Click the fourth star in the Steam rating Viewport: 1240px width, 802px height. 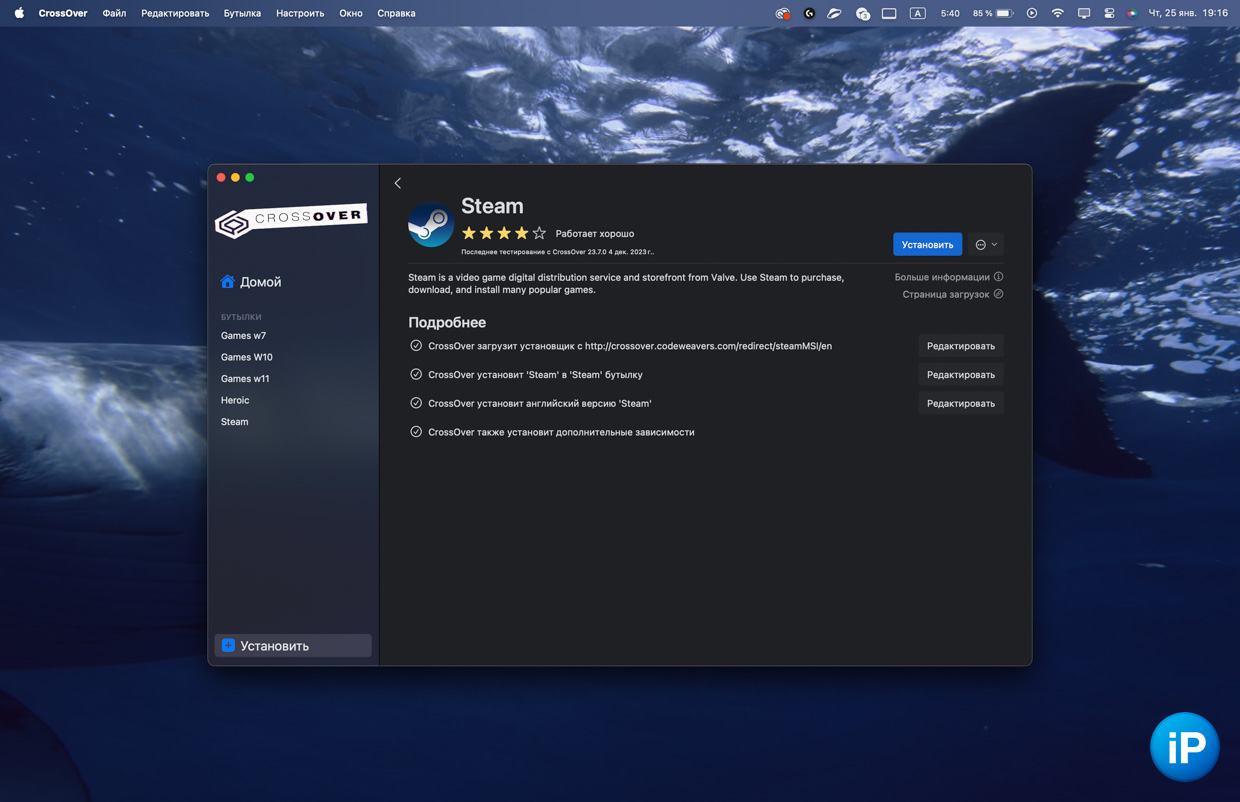(x=521, y=233)
